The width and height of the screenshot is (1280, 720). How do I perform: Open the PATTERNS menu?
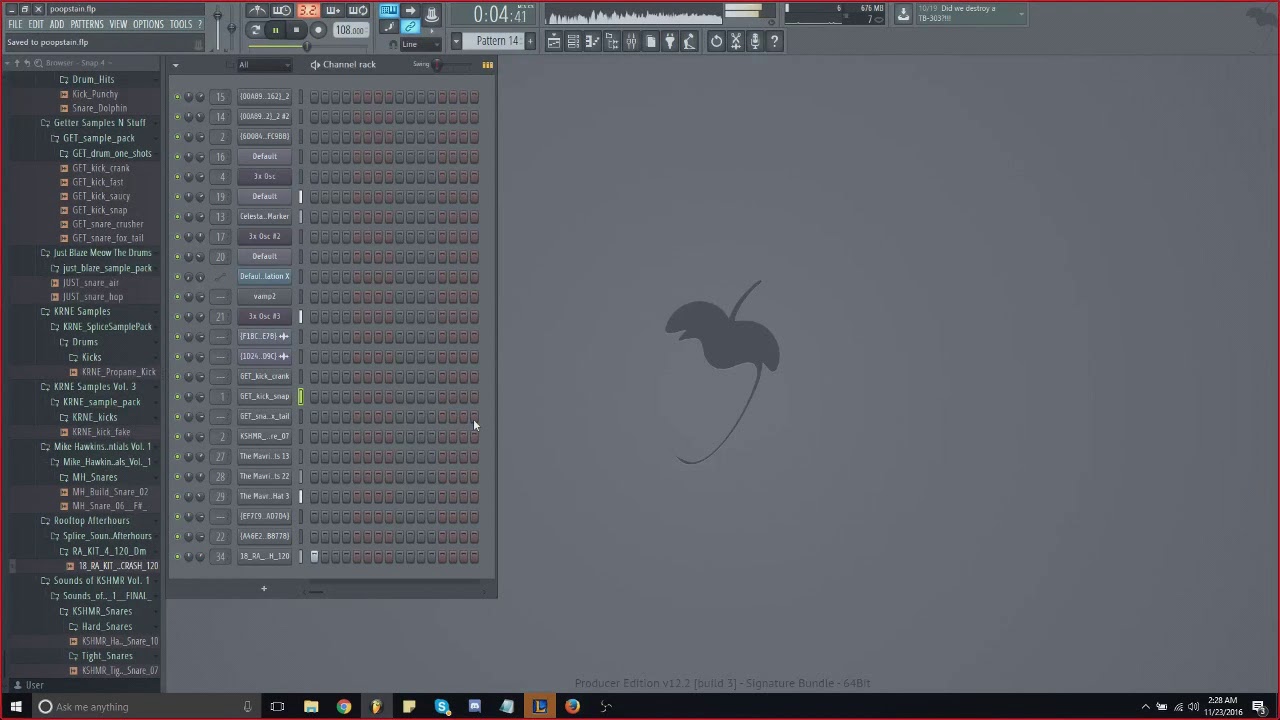(87, 24)
